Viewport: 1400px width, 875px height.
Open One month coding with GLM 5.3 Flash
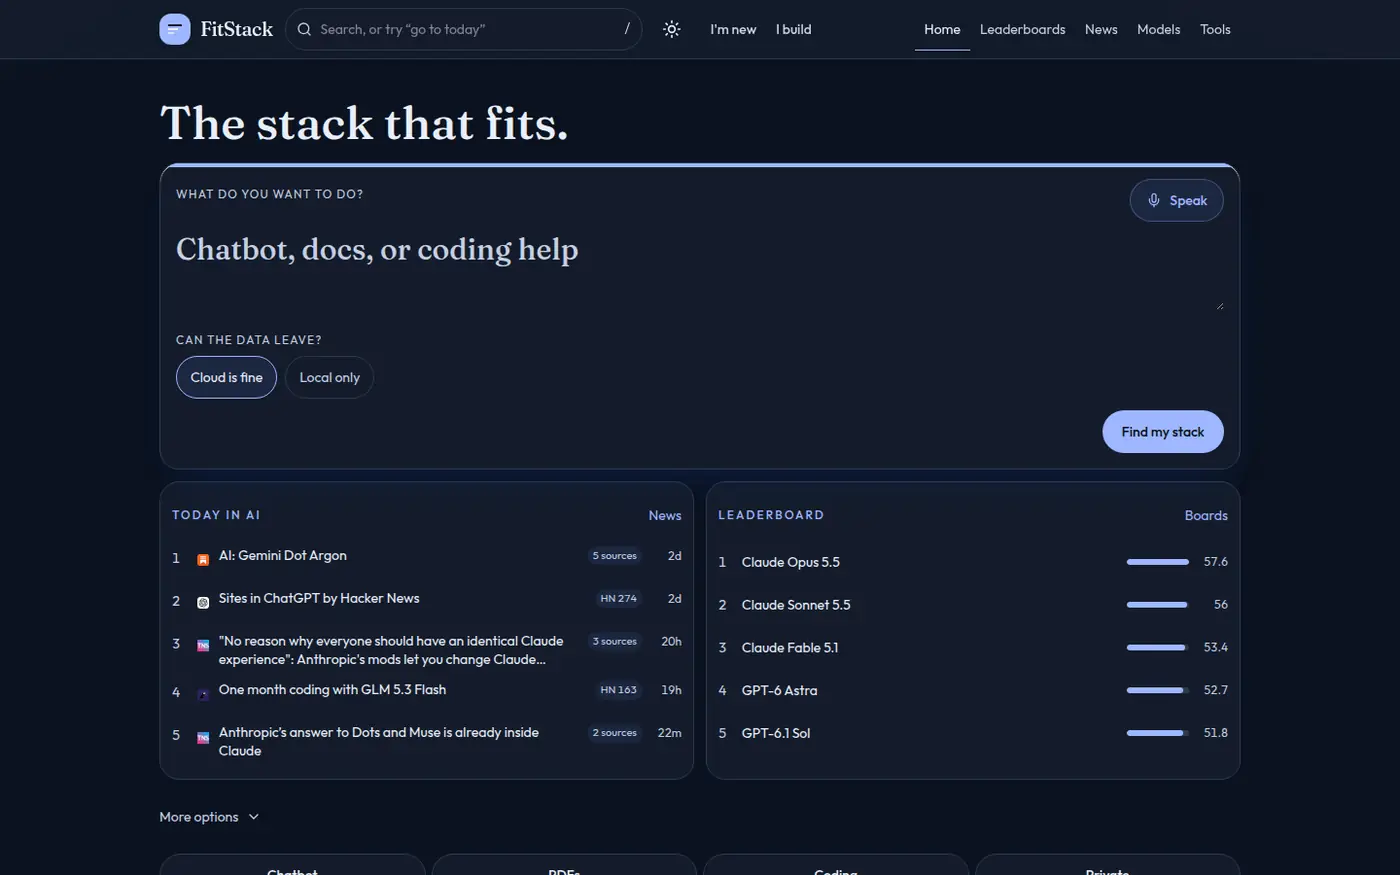(x=332, y=689)
